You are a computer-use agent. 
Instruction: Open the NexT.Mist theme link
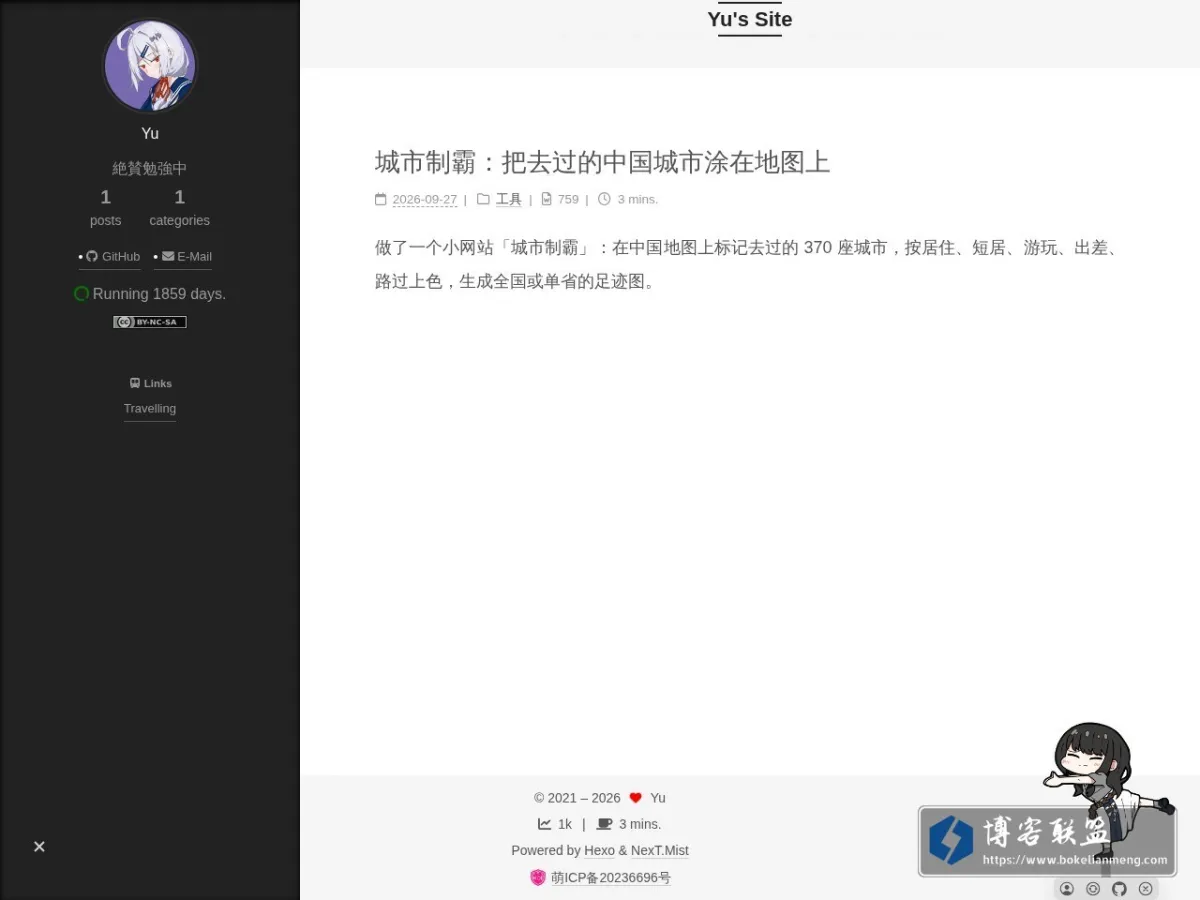pos(660,851)
